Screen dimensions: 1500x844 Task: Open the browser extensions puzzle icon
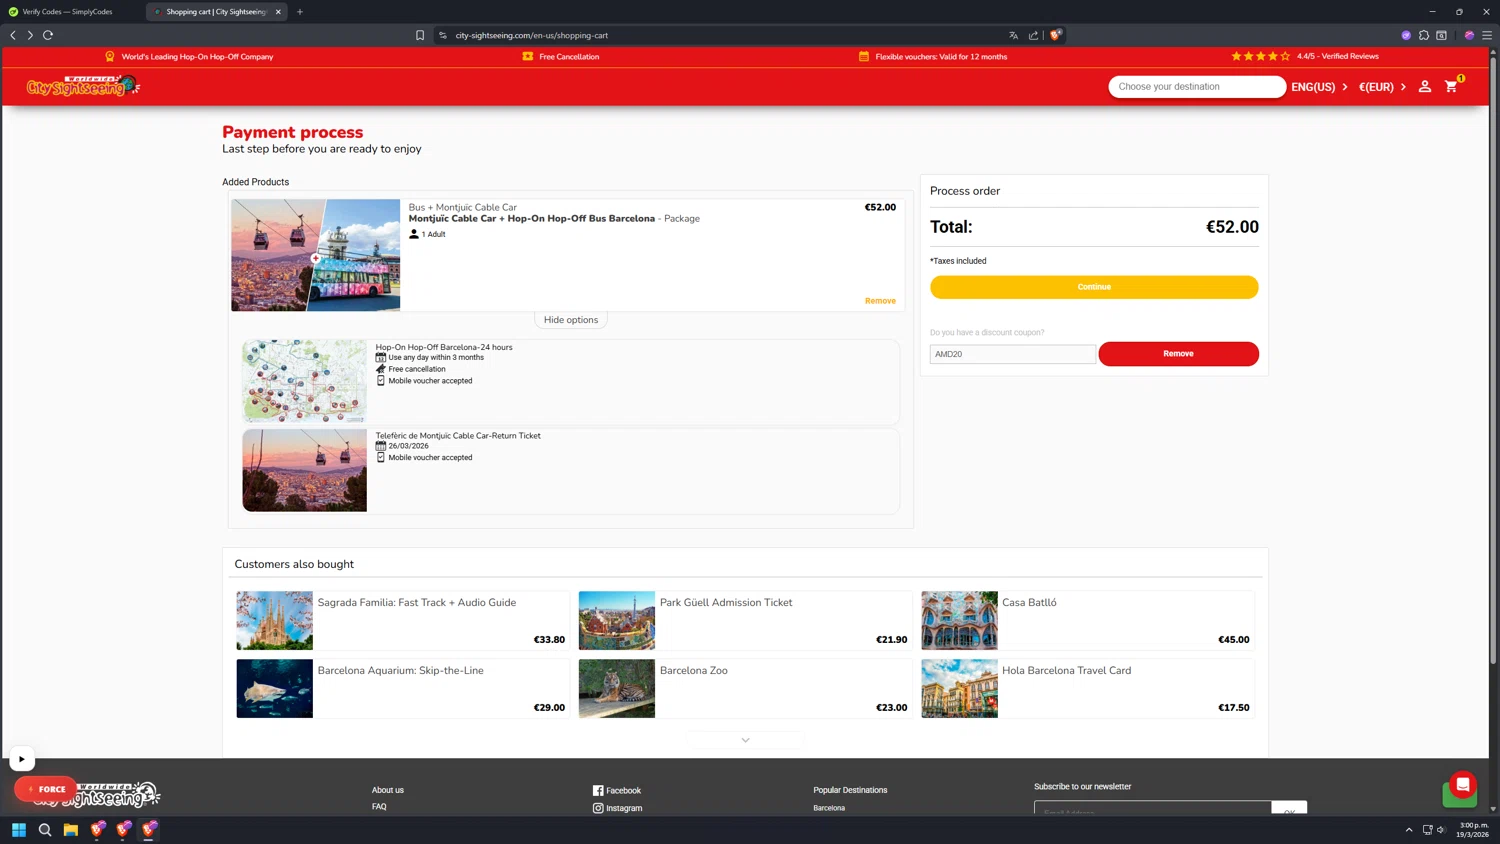pos(1424,35)
